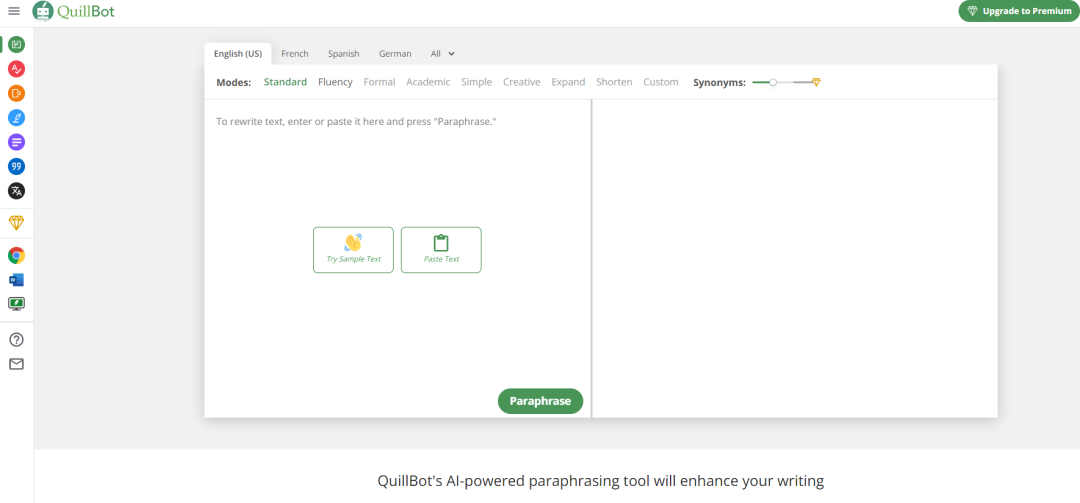
Task: Expand the All languages dropdown
Action: 443,54
